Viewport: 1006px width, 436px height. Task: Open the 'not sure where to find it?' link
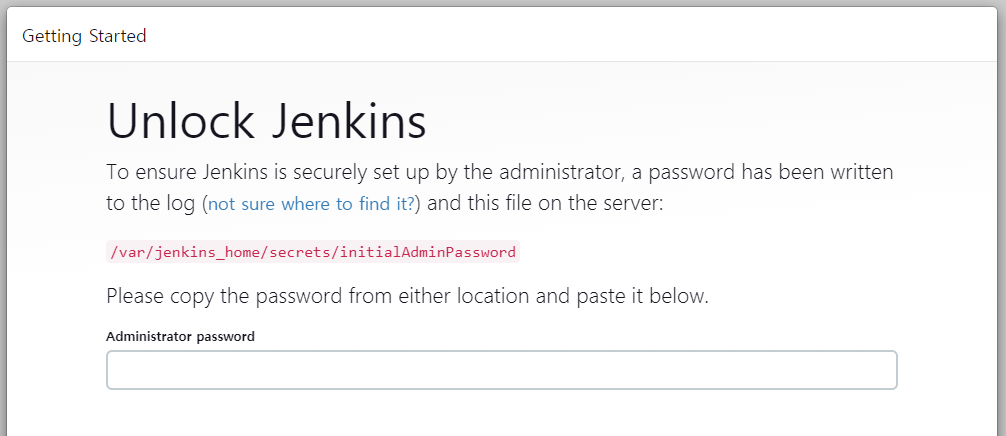pos(311,205)
